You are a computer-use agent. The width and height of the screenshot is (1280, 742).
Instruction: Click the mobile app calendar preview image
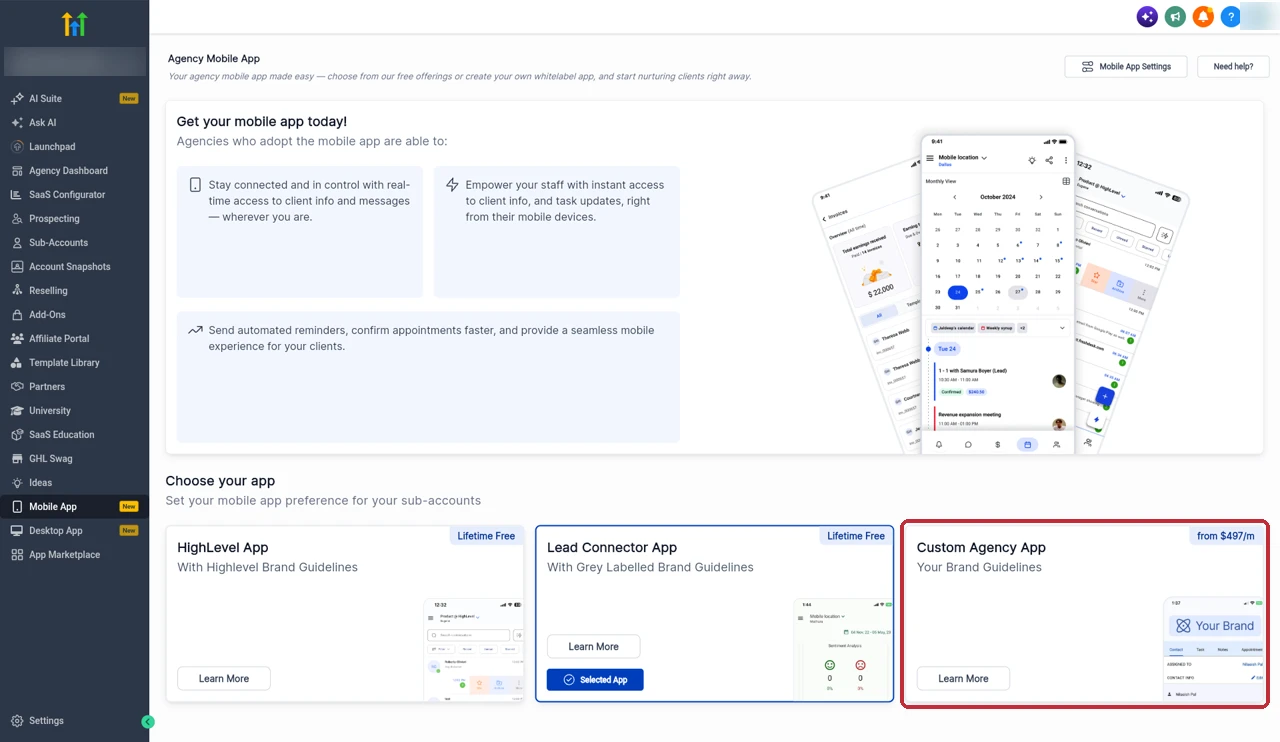tap(998, 295)
